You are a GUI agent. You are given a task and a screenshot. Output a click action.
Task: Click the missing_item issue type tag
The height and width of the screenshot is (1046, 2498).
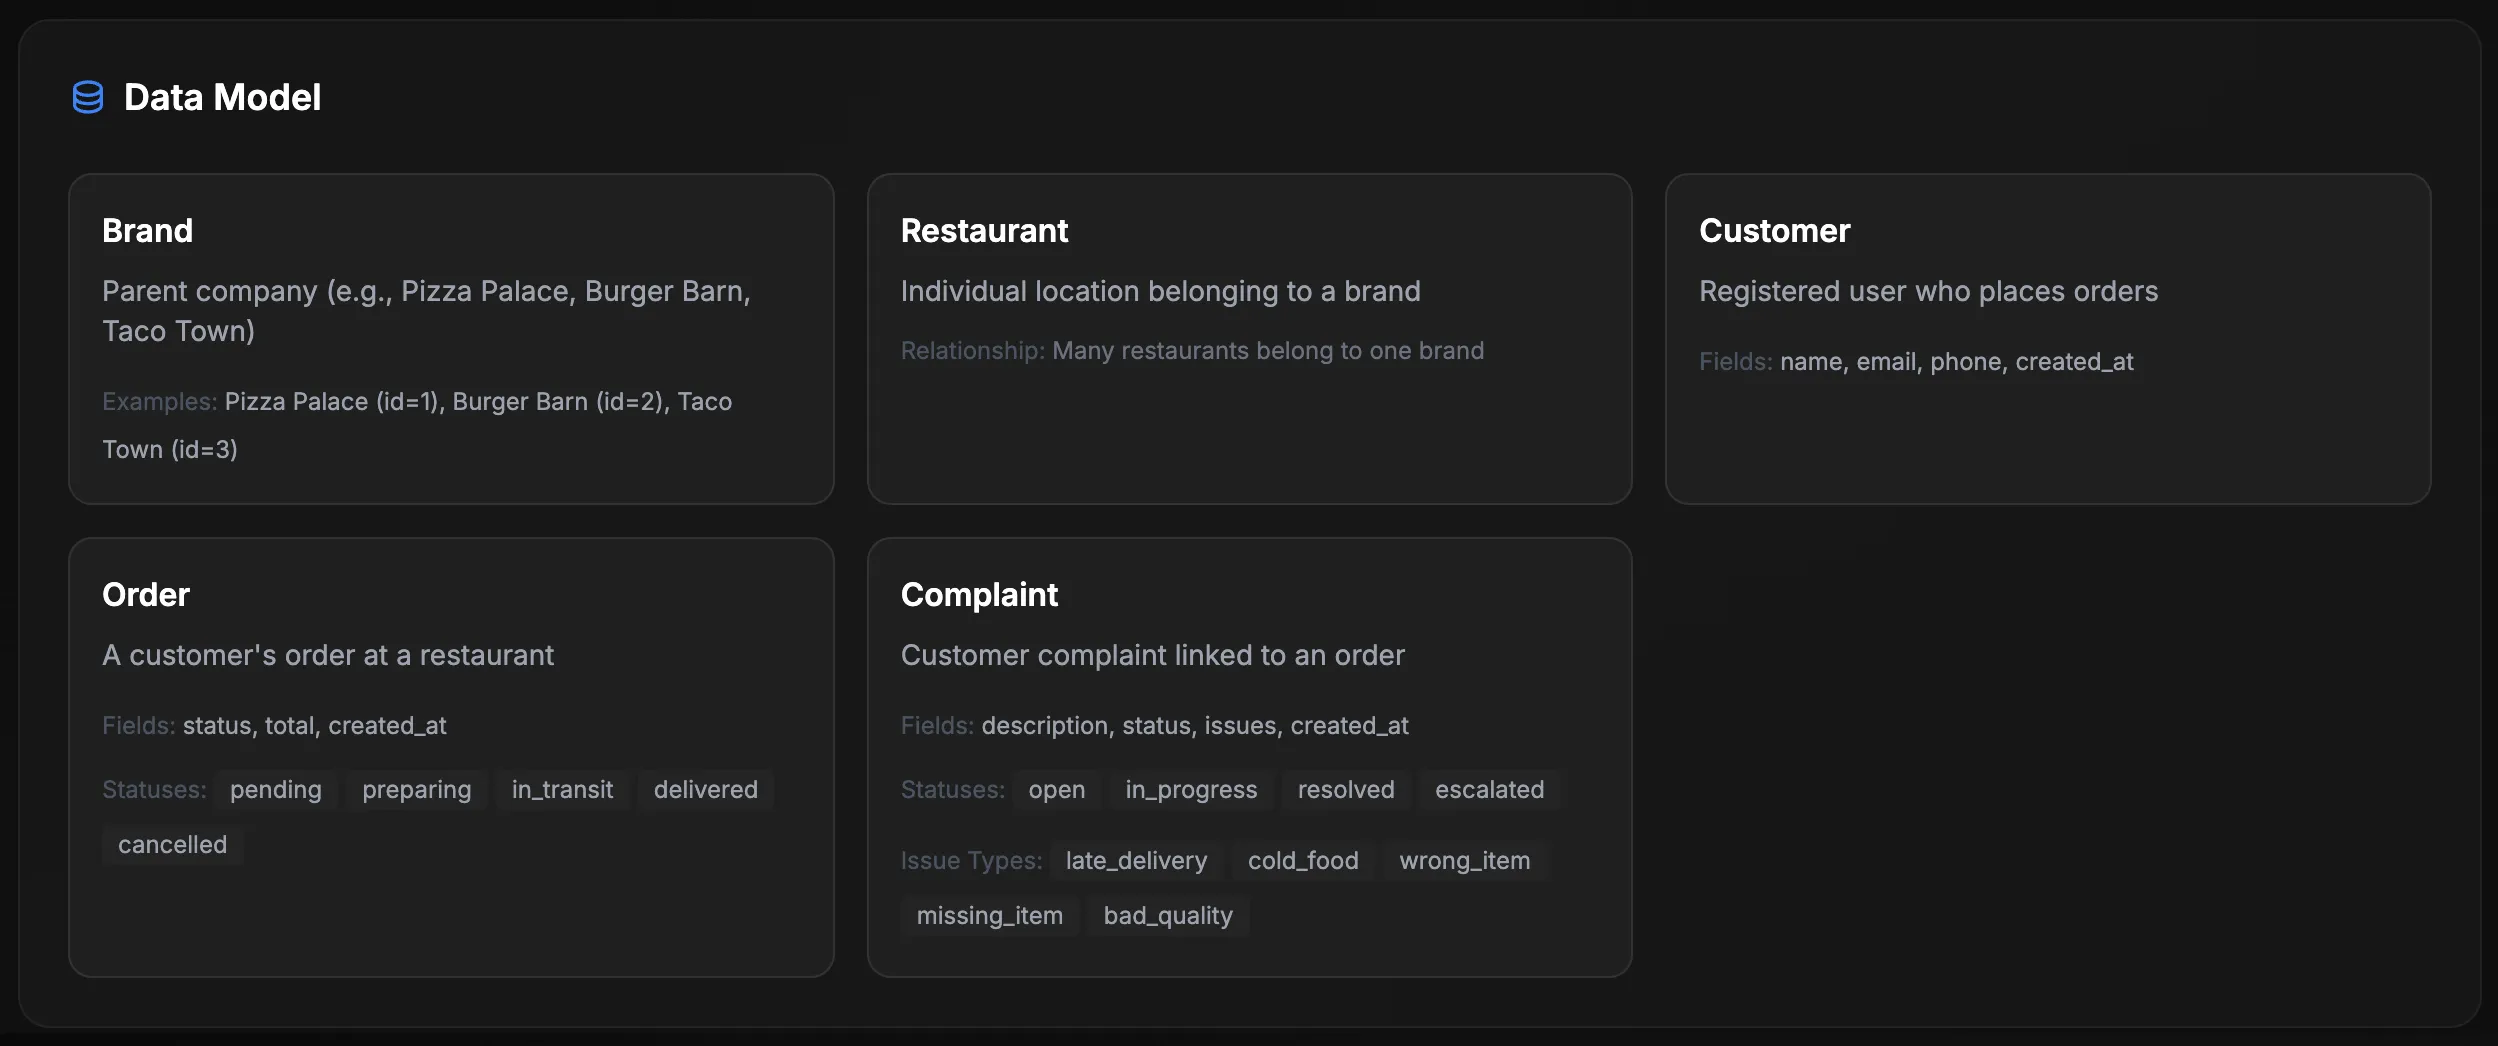point(989,915)
